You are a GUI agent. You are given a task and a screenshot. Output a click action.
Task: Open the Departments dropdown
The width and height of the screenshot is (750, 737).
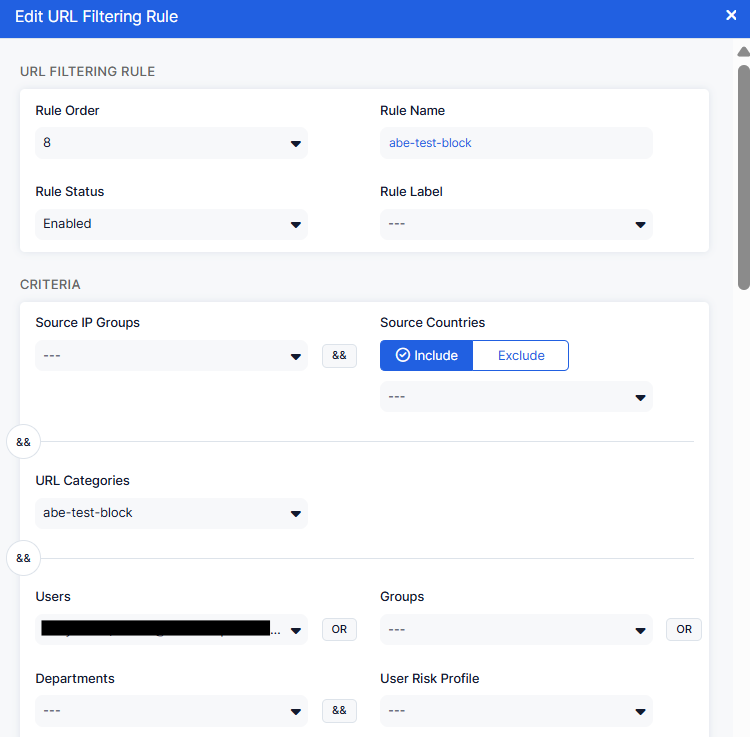[x=171, y=711]
